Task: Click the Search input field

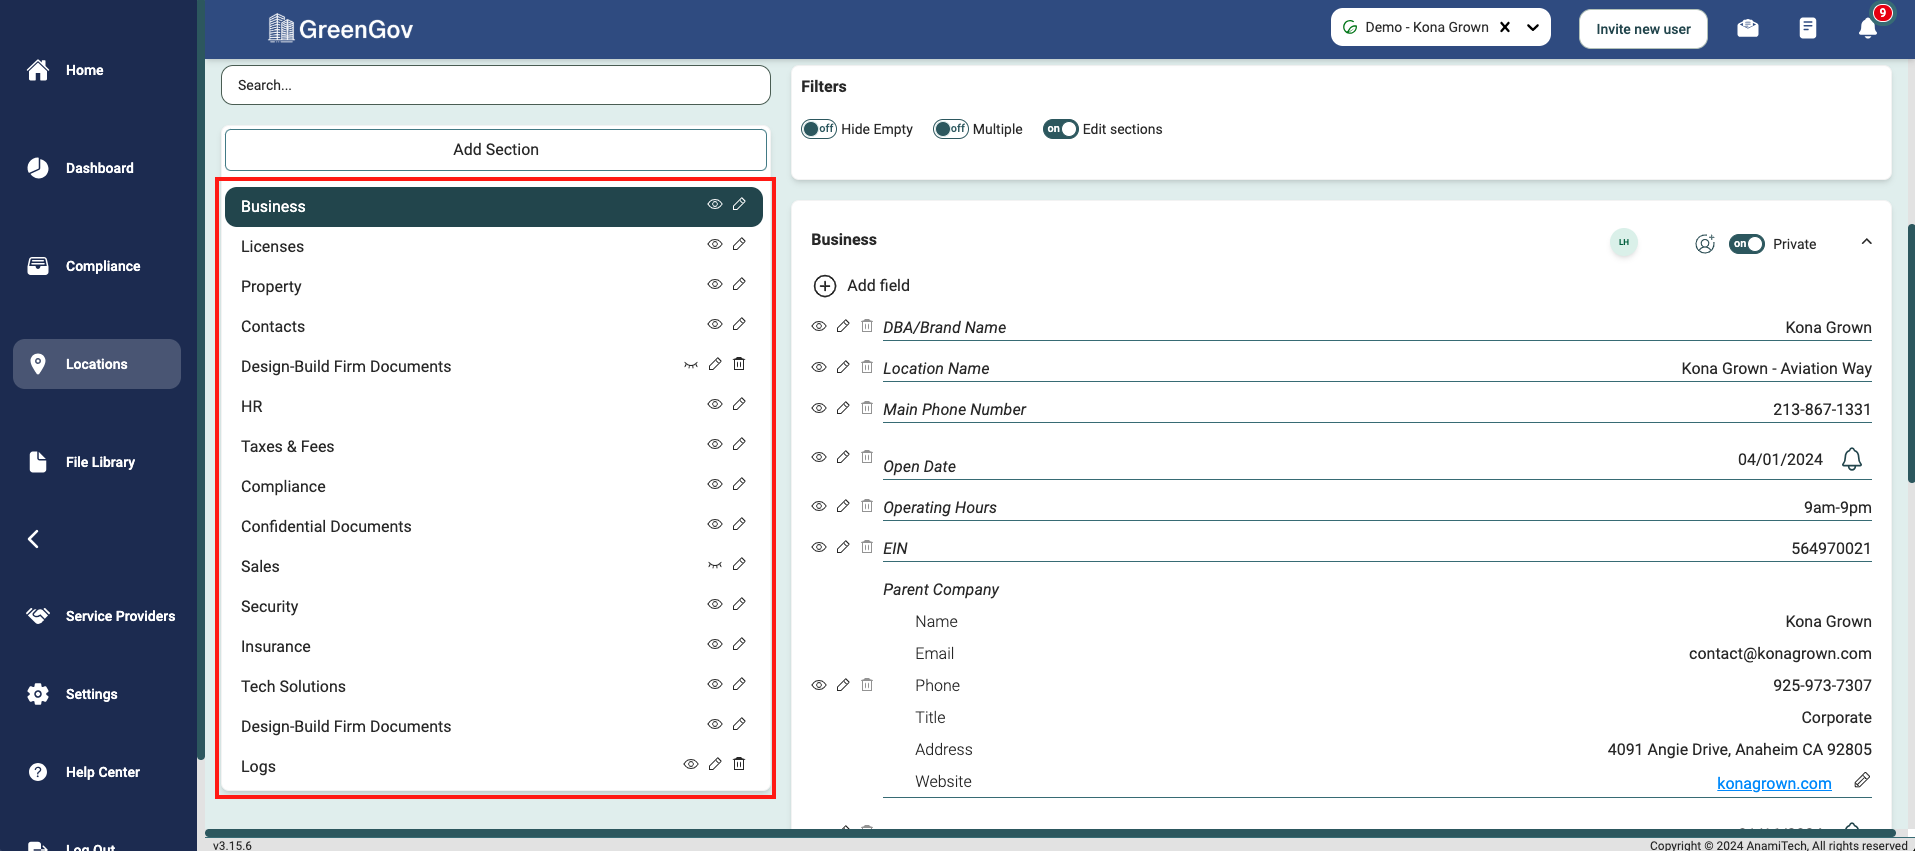Action: (x=495, y=85)
